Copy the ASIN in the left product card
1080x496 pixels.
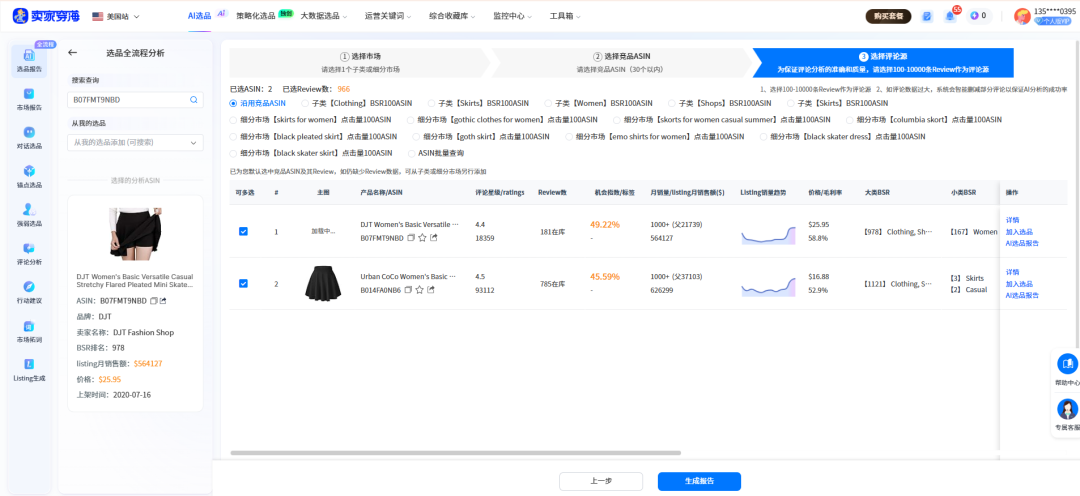154,301
